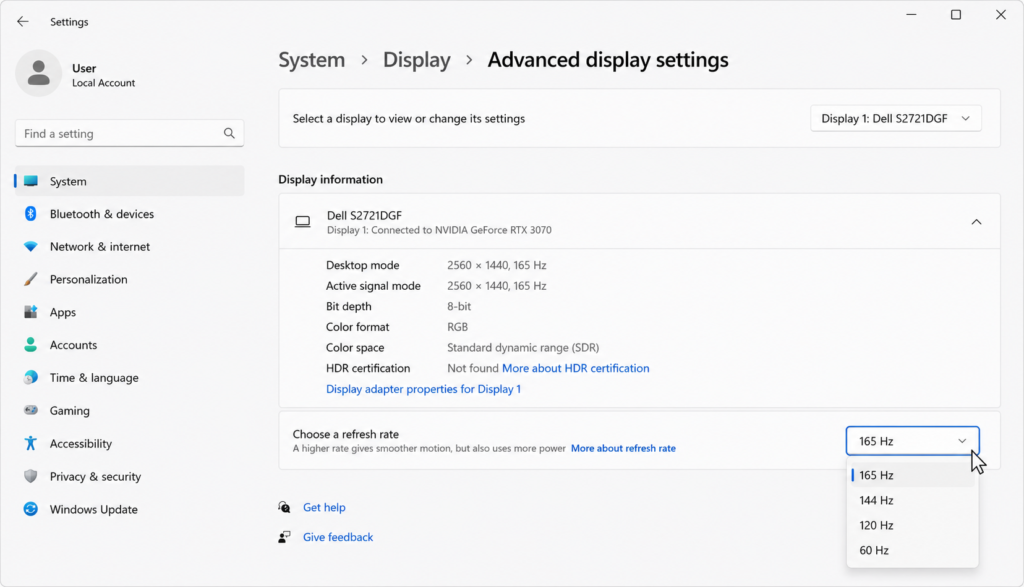The width and height of the screenshot is (1024, 587).
Task: Go to Network & internet settings
Action: [129, 247]
